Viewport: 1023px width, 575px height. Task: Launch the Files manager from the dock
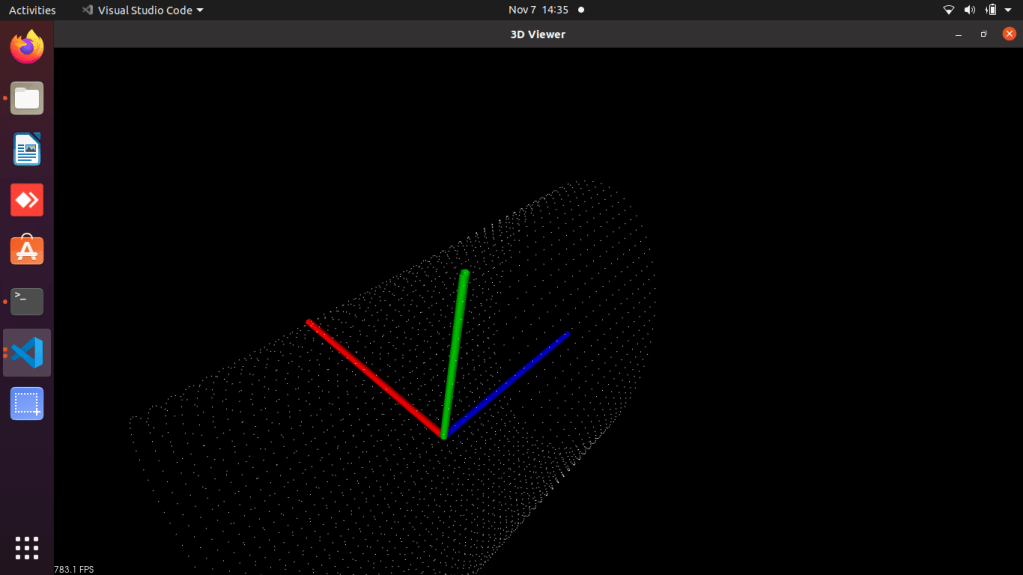(27, 98)
